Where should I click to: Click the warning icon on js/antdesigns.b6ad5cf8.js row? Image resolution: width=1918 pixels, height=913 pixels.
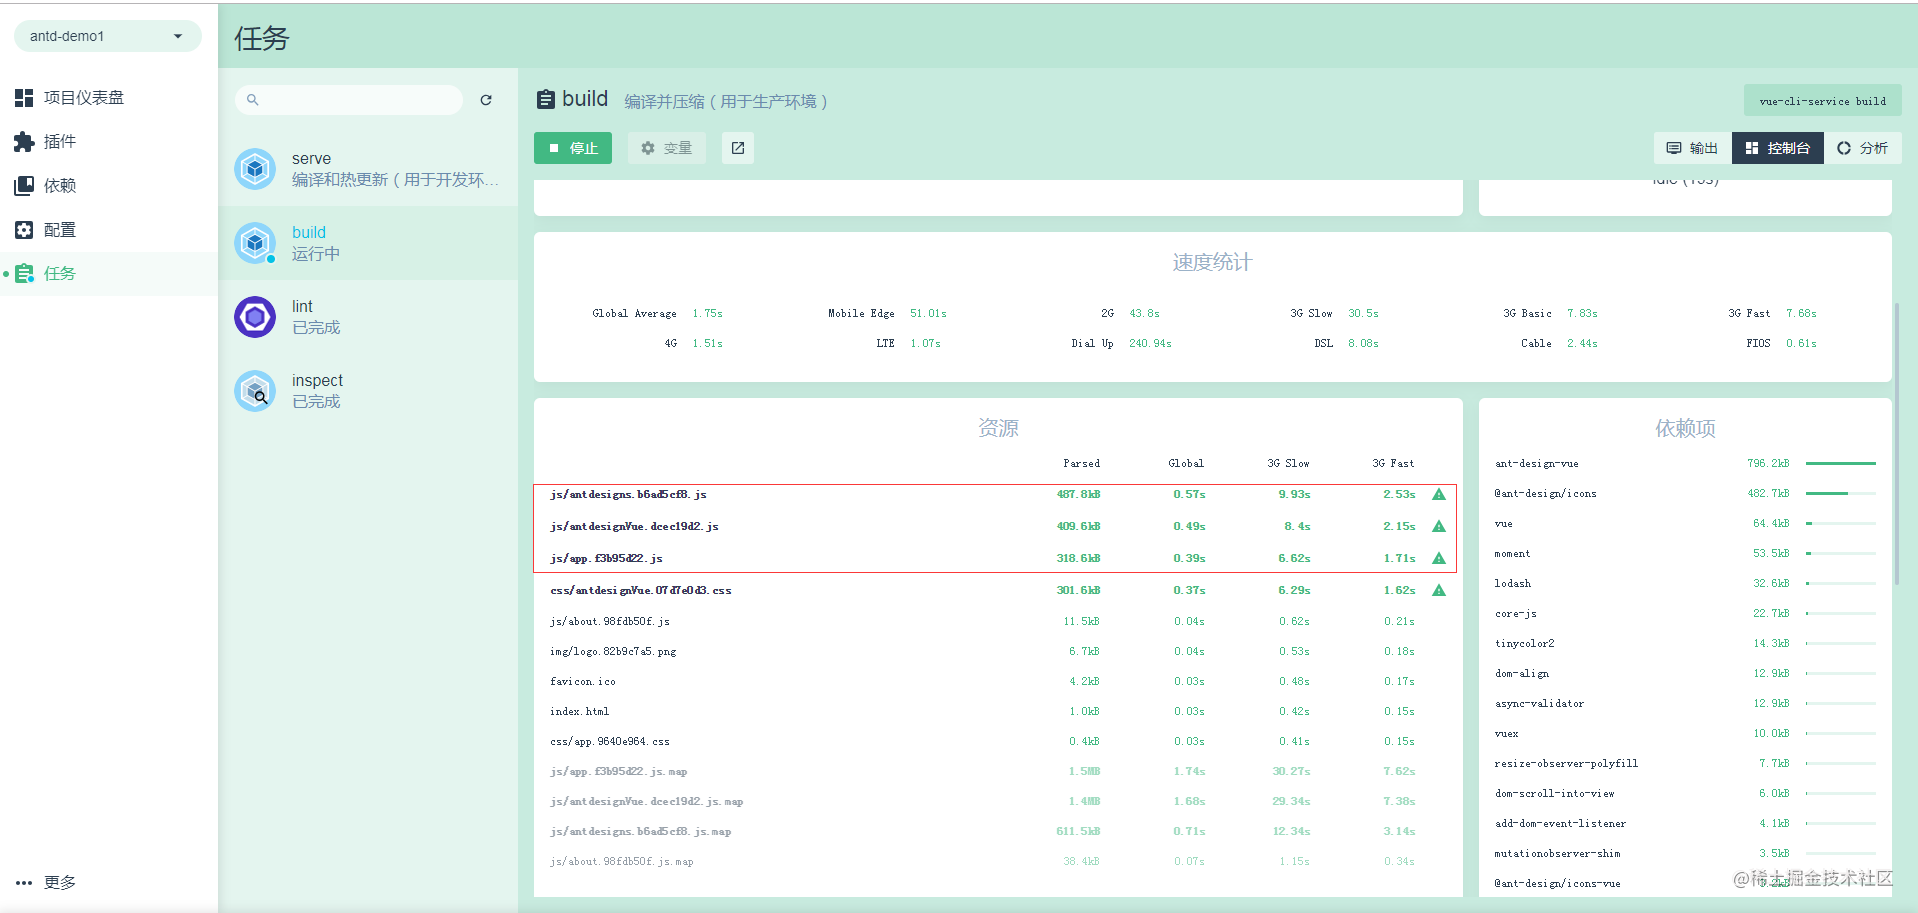click(1437, 493)
